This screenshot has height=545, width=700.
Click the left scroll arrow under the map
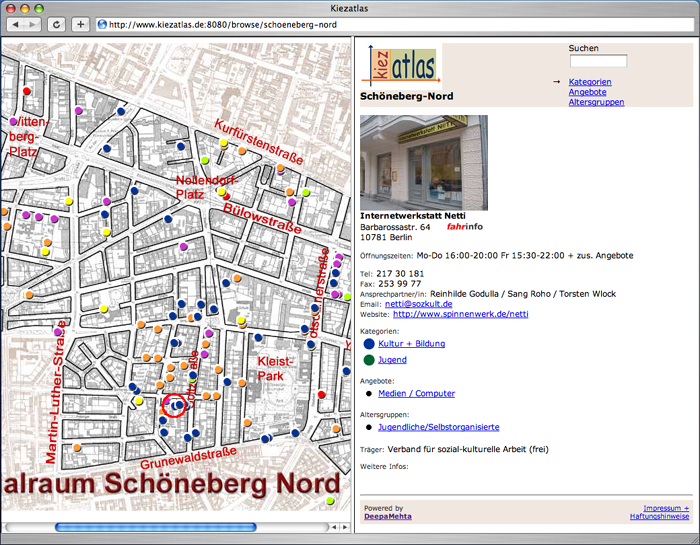tap(334, 527)
